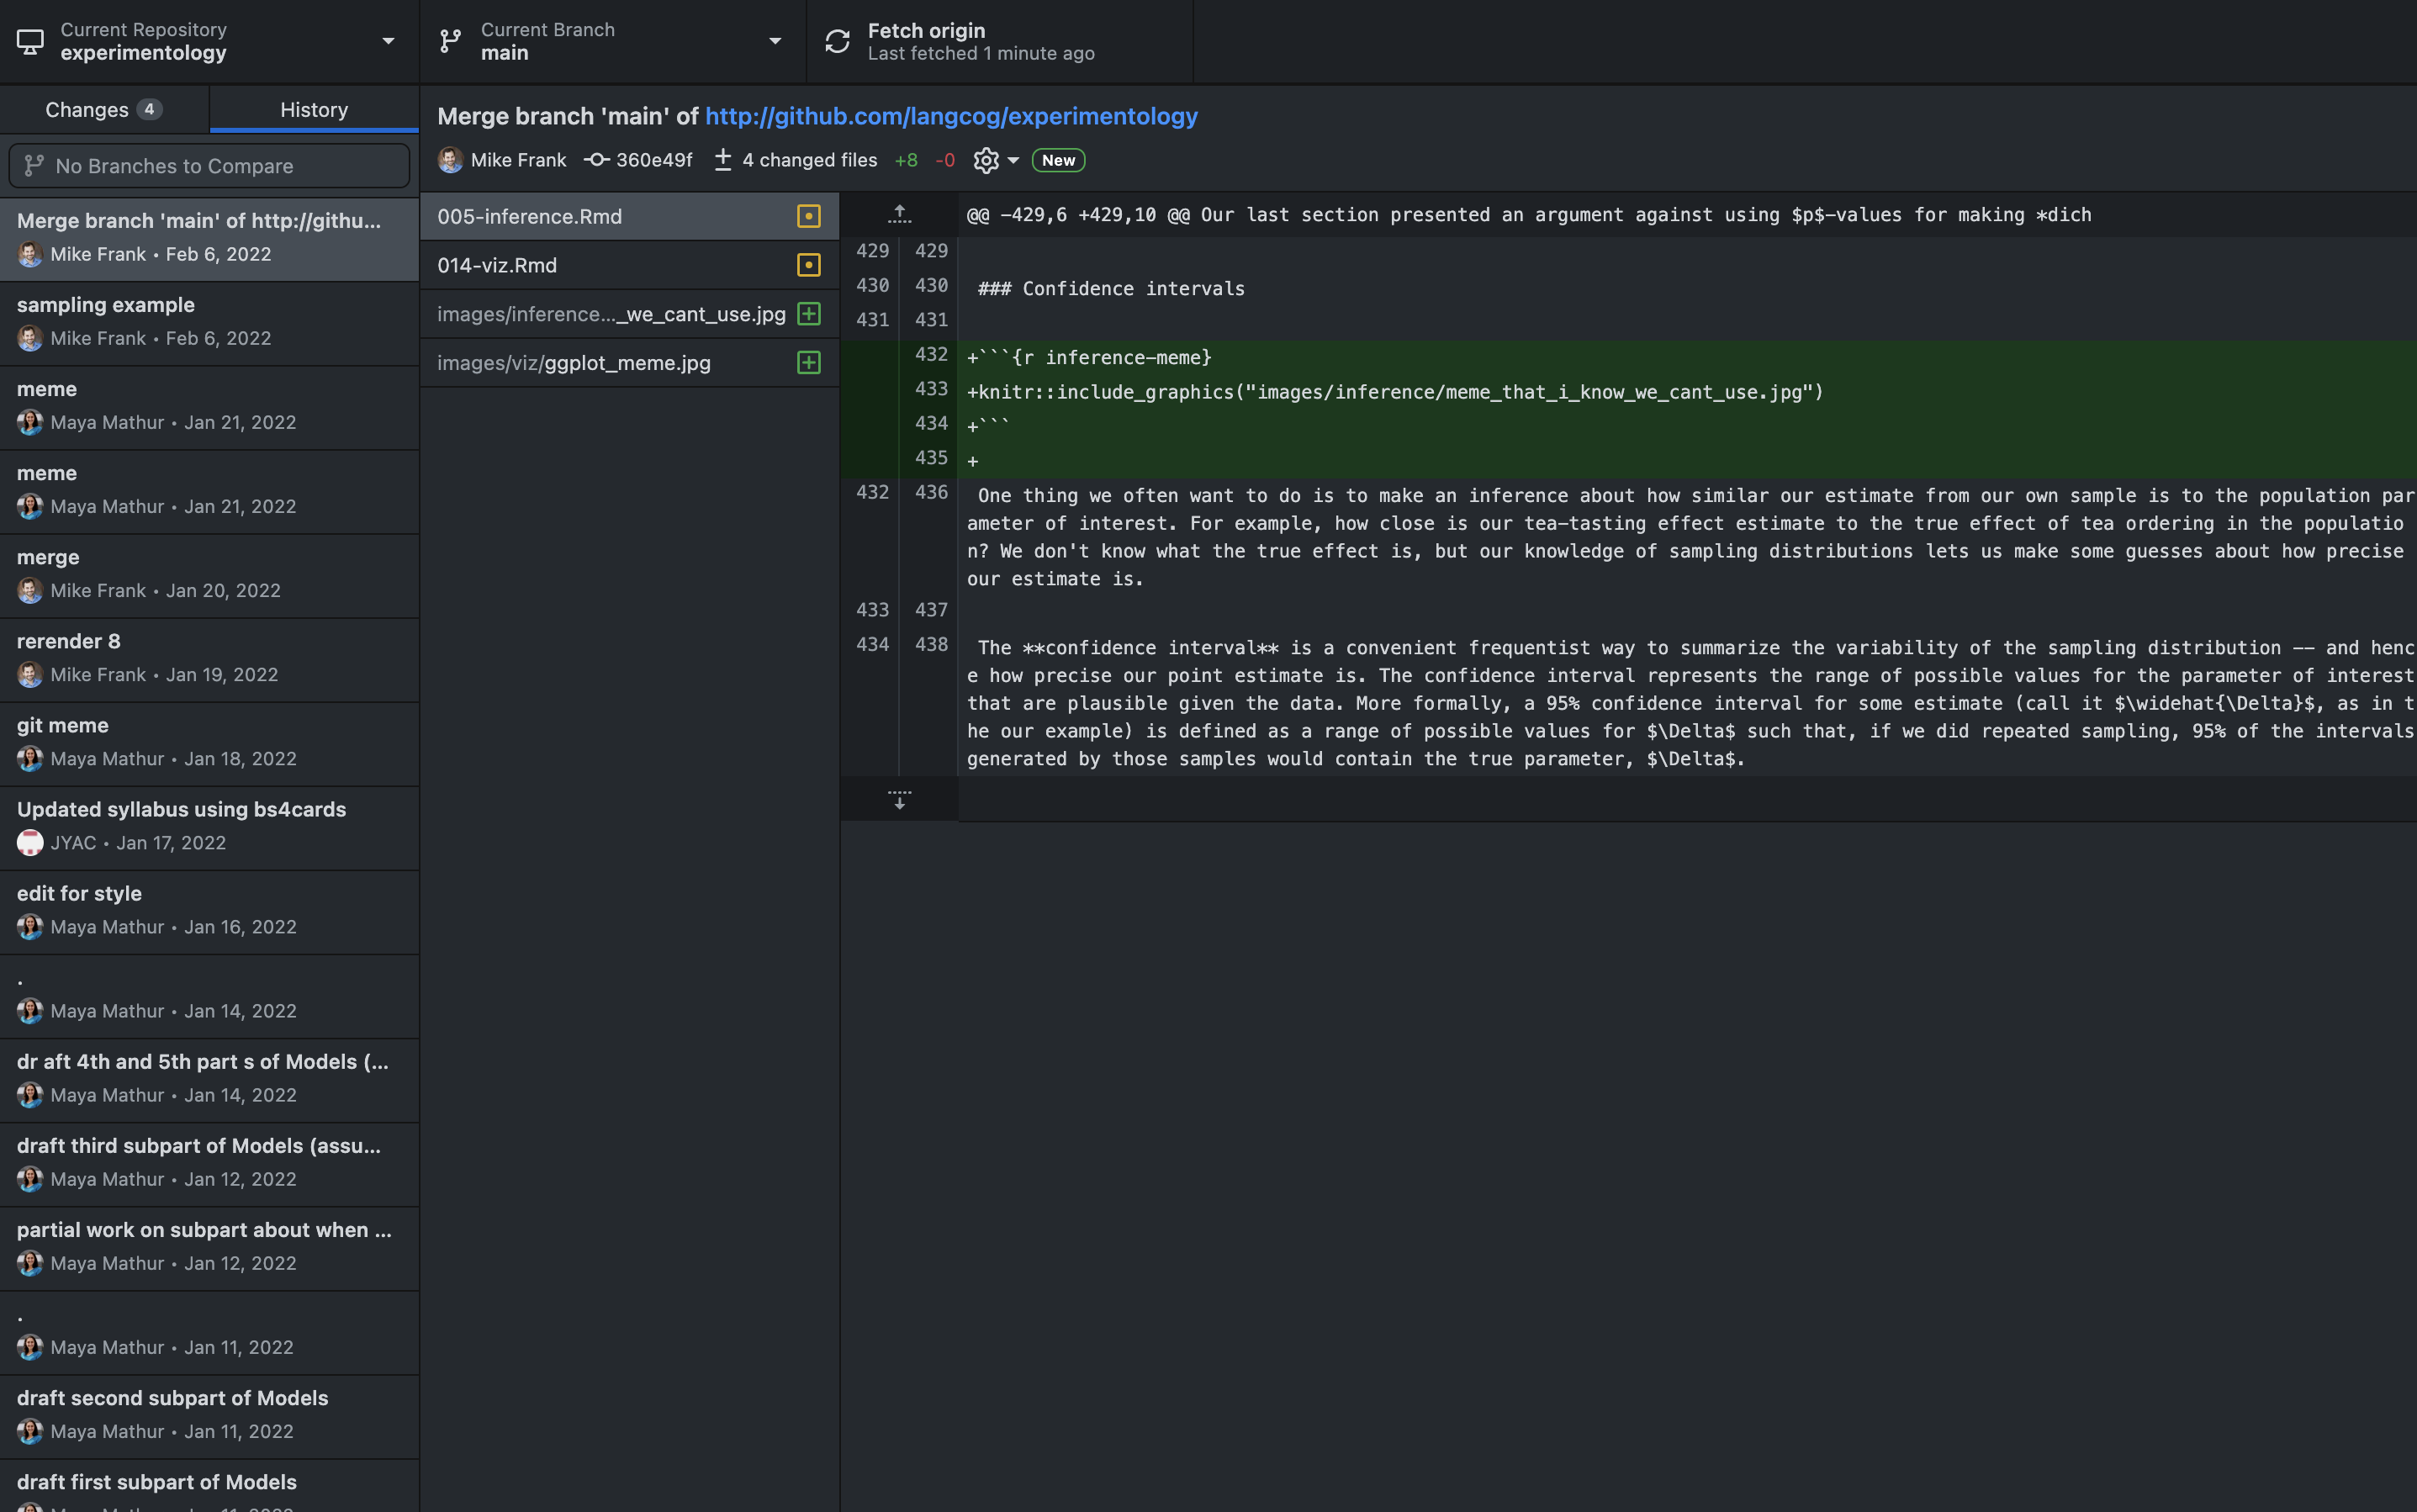This screenshot has width=2417, height=1512.
Task: Expand diff upward above line 429
Action: [899, 214]
